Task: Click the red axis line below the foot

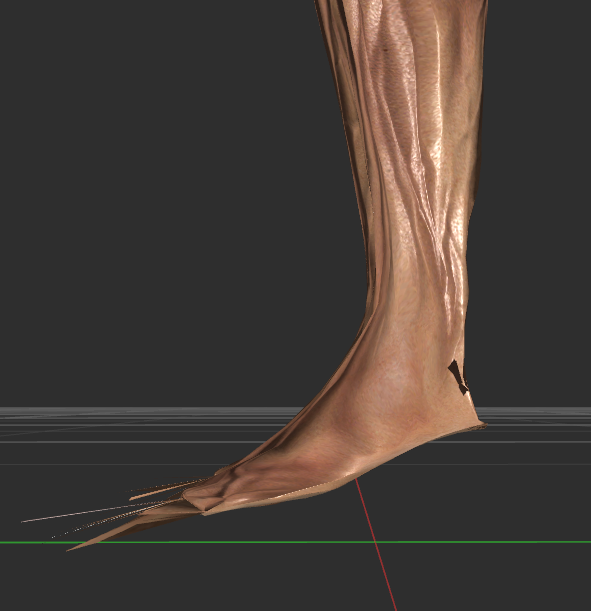Action: click(x=376, y=544)
